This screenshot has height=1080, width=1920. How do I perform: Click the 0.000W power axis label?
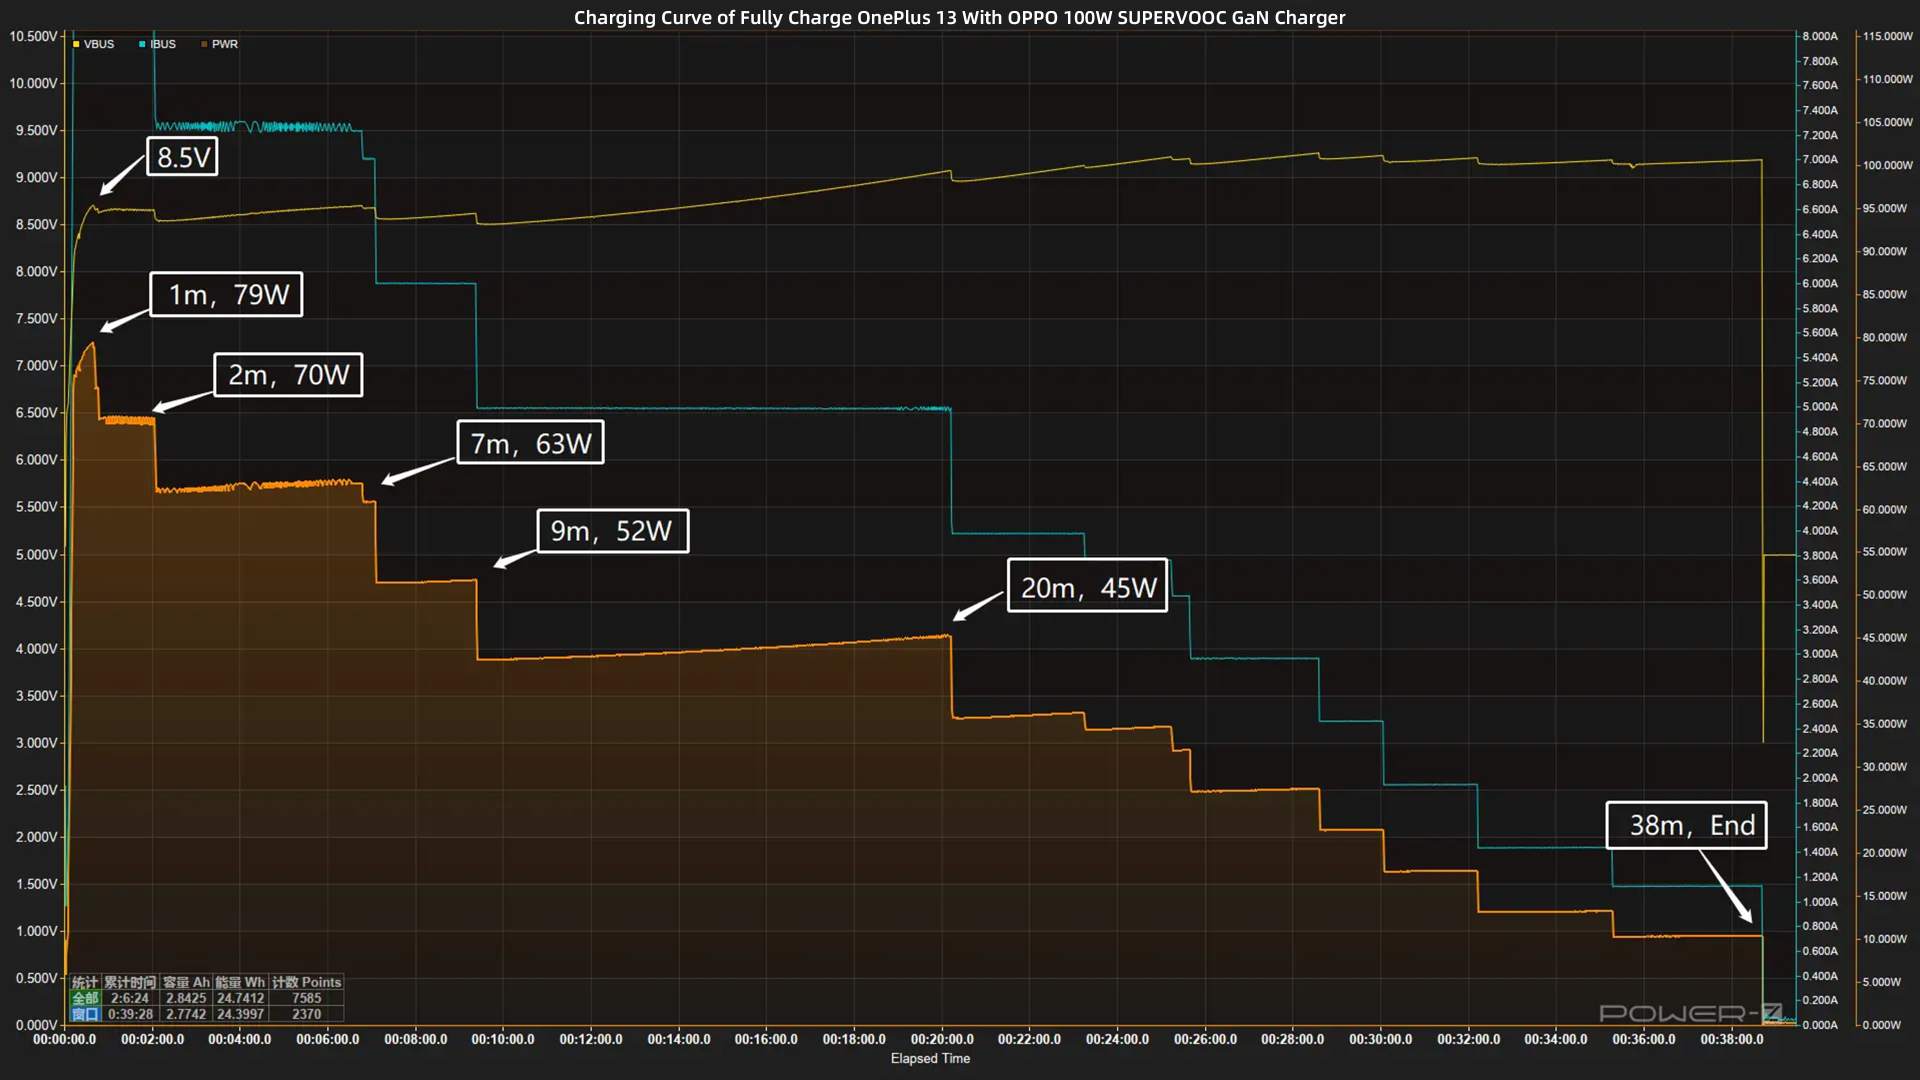[x=1882, y=1025]
